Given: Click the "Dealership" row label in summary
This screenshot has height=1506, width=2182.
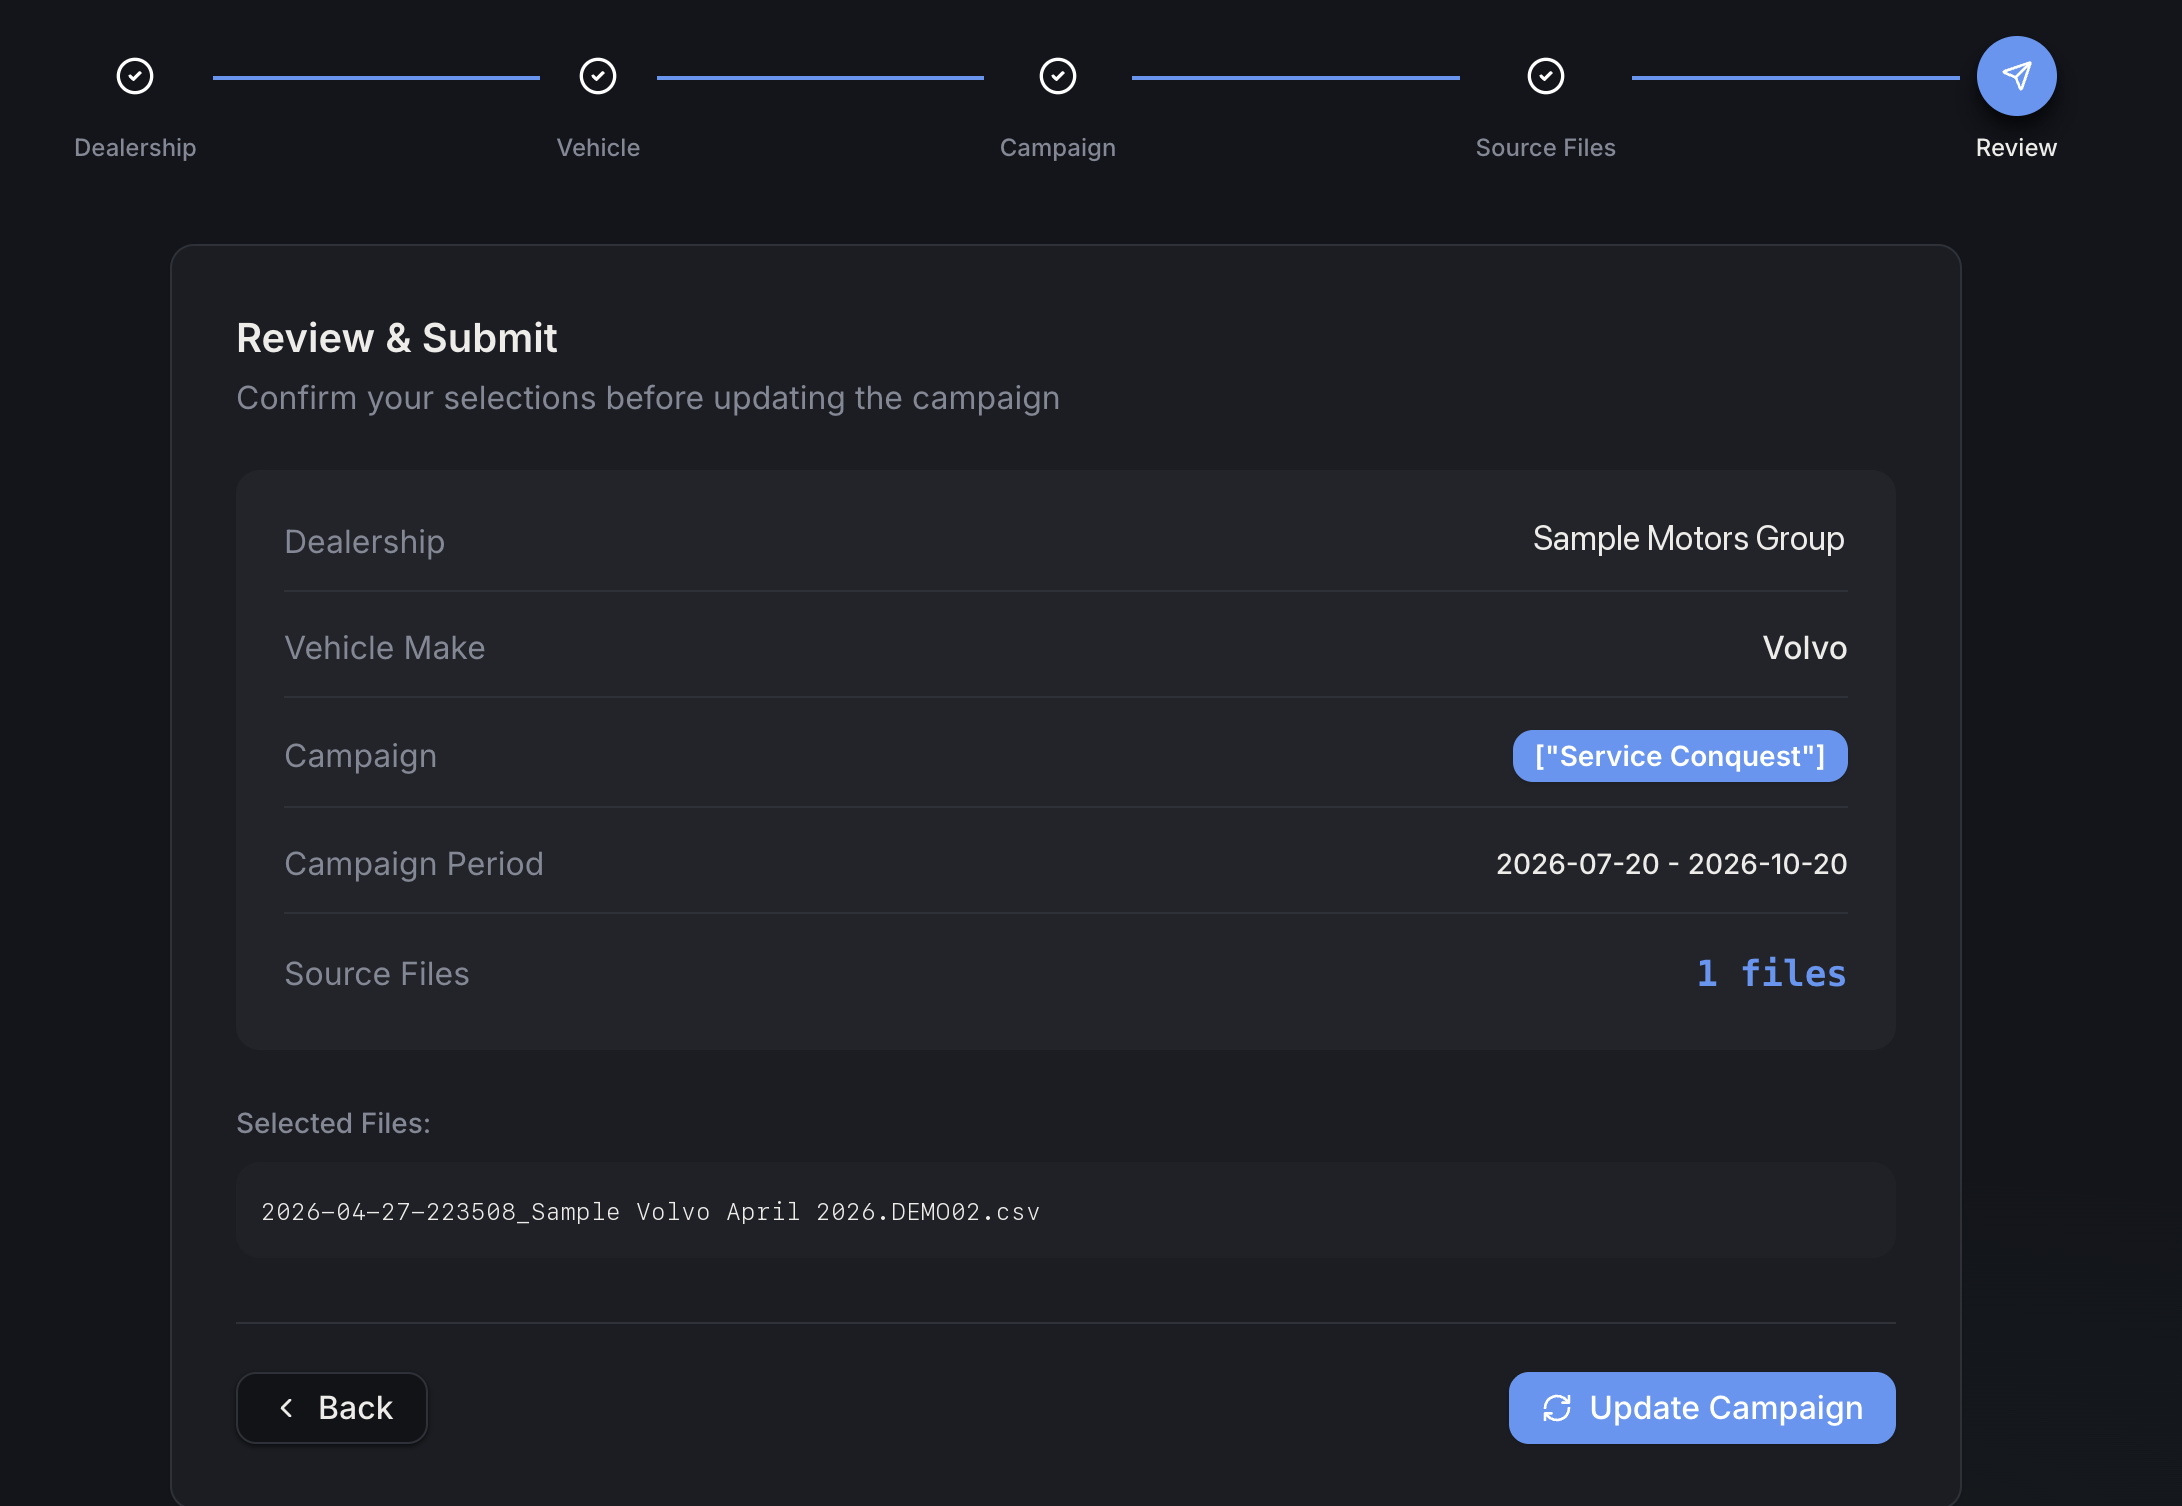Looking at the screenshot, I should pyautogui.click(x=365, y=542).
